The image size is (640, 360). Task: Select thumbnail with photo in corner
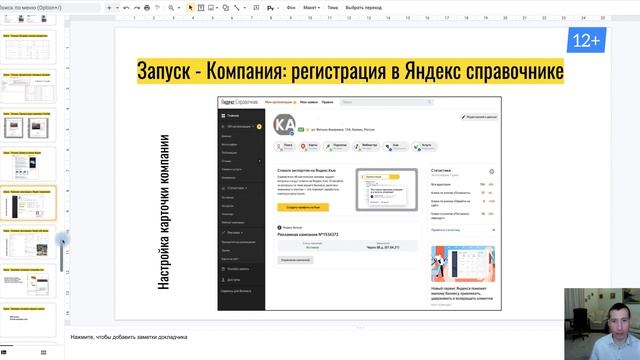[x=28, y=242]
